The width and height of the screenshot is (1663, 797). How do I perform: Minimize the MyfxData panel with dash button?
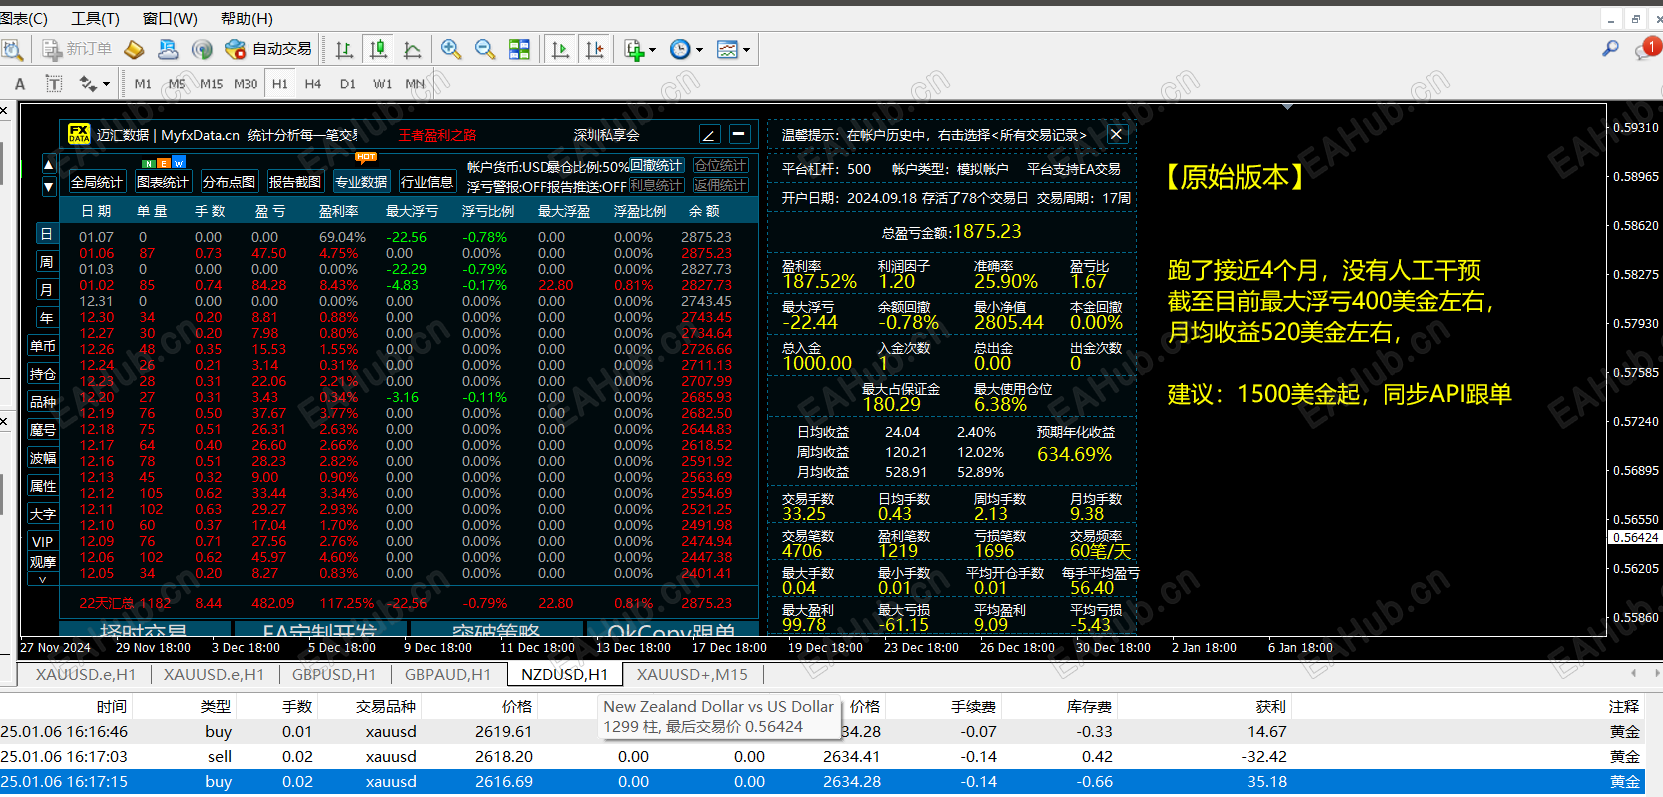tap(739, 134)
